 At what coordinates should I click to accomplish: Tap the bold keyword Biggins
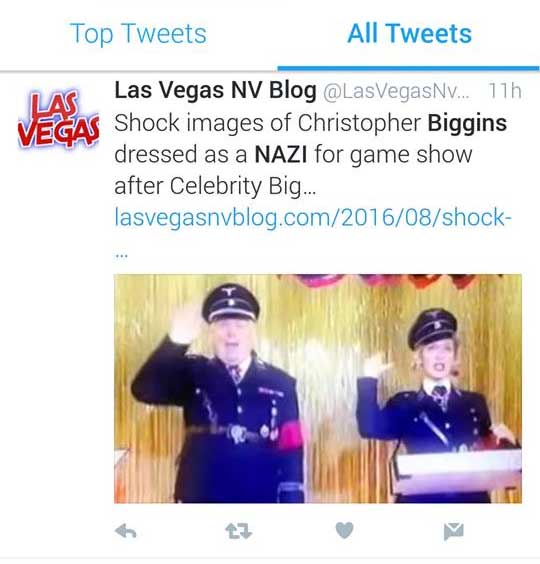(x=467, y=123)
